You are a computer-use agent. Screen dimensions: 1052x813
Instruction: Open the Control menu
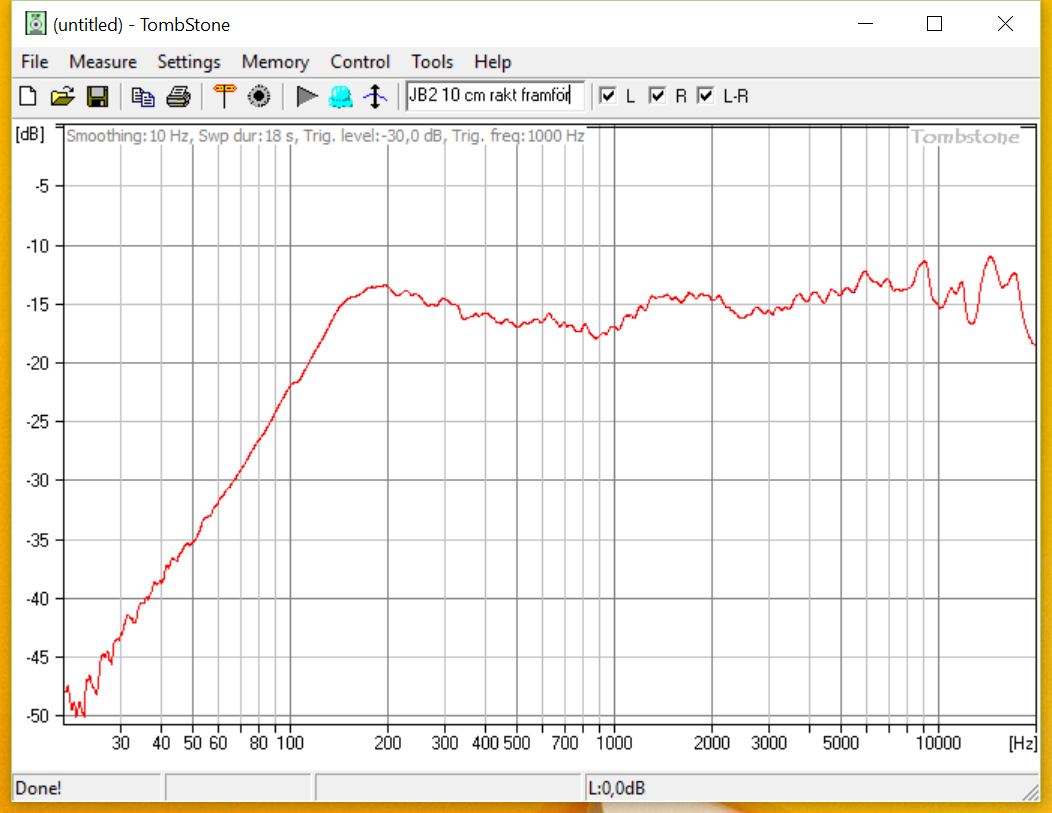(x=360, y=62)
